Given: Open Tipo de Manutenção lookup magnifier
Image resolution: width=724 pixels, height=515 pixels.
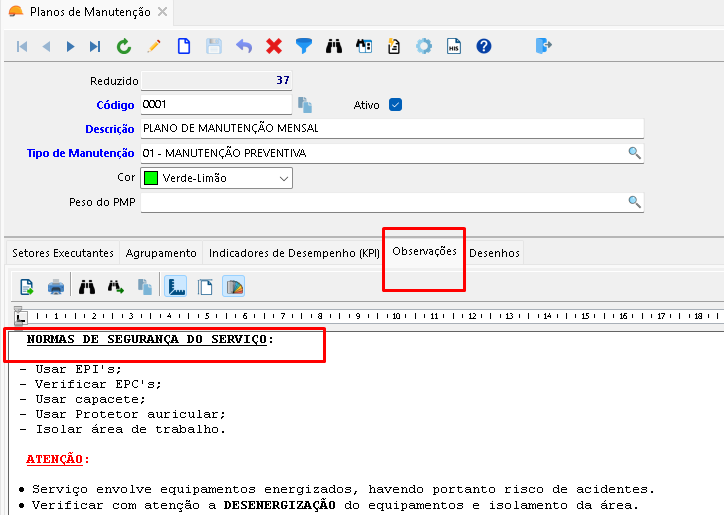Looking at the screenshot, I should (x=633, y=153).
